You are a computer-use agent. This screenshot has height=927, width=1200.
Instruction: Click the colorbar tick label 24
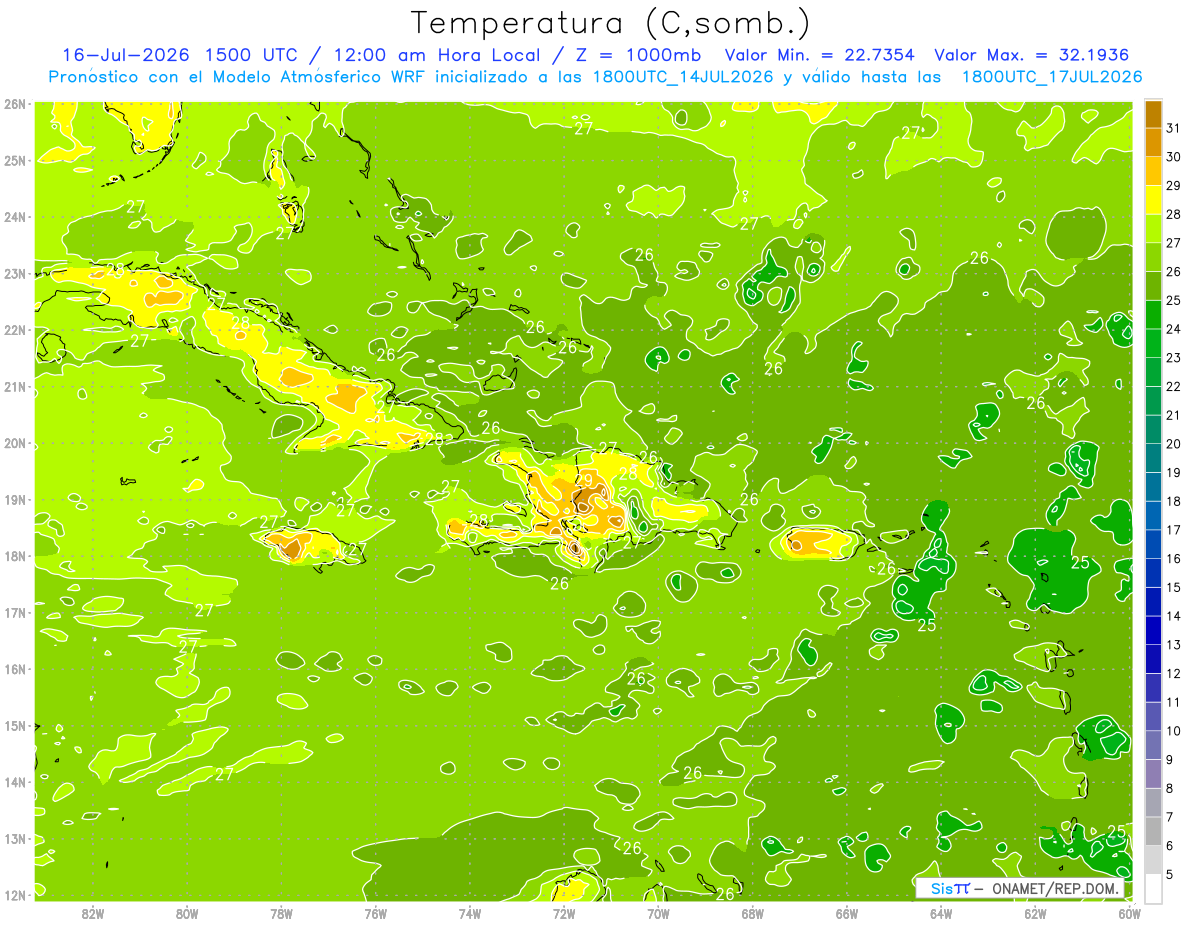point(1173,329)
